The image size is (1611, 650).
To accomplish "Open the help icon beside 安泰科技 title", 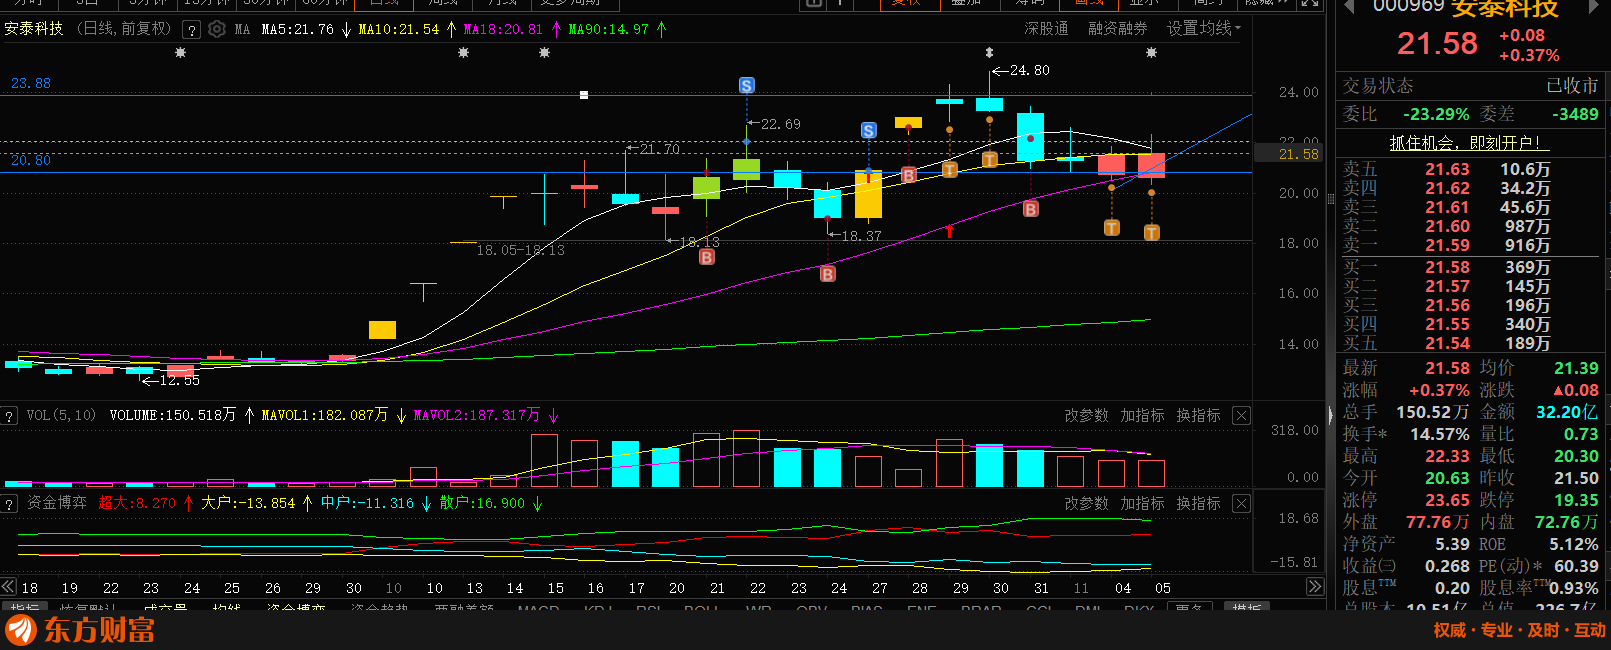I will point(192,30).
